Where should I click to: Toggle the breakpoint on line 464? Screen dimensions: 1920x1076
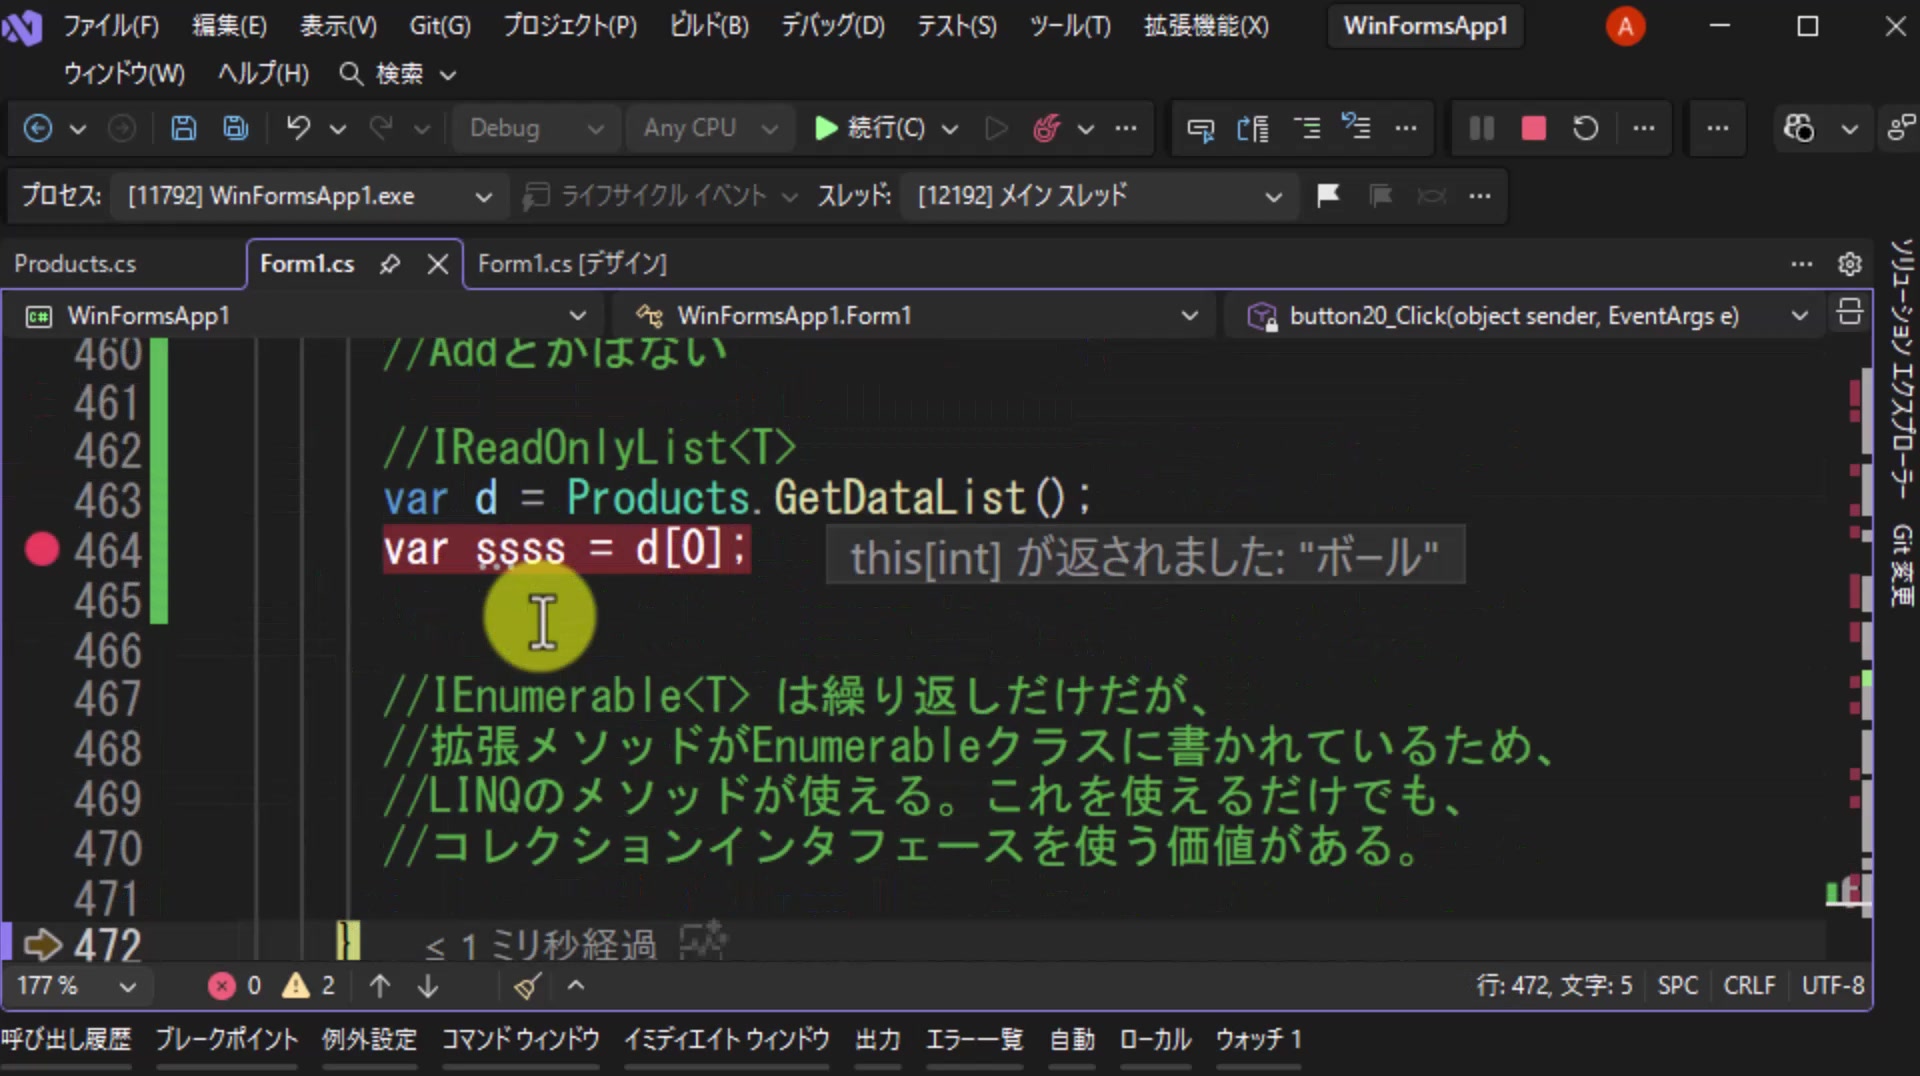42,549
